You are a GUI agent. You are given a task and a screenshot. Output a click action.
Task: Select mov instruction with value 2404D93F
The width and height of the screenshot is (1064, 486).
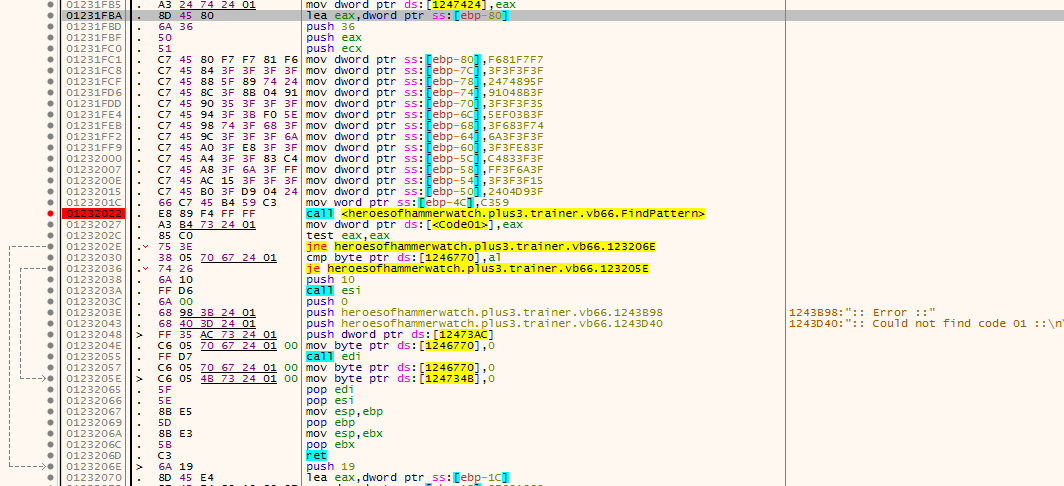[425, 191]
